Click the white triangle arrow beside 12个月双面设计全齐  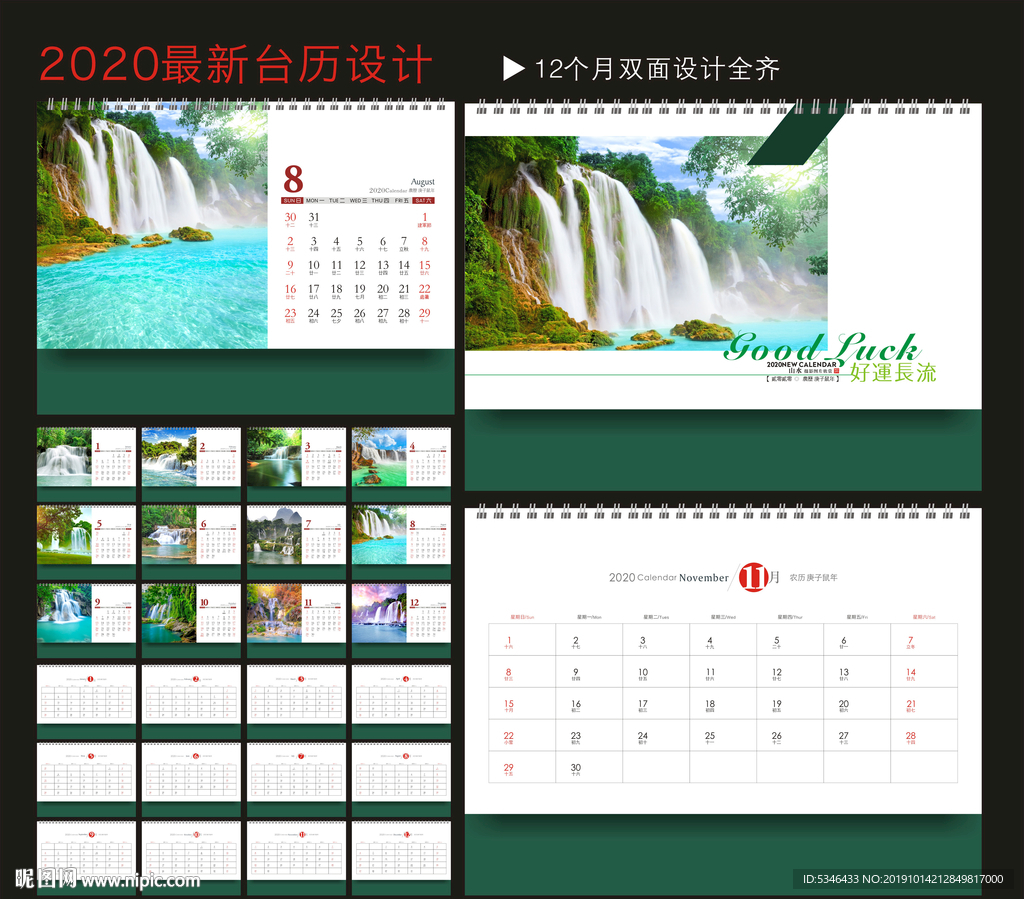click(x=513, y=68)
